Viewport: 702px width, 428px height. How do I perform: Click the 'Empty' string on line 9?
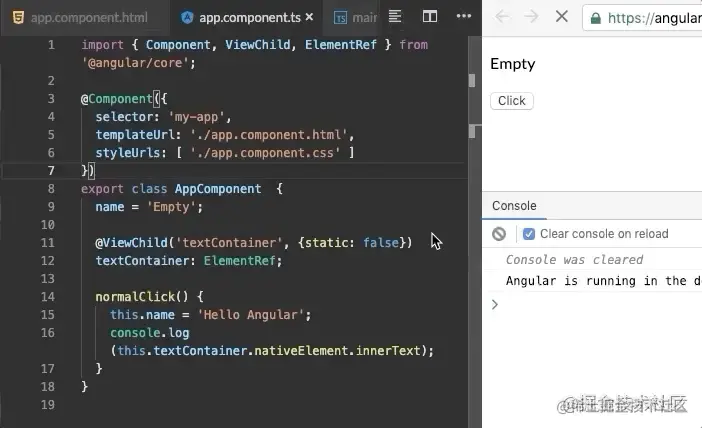pos(171,207)
